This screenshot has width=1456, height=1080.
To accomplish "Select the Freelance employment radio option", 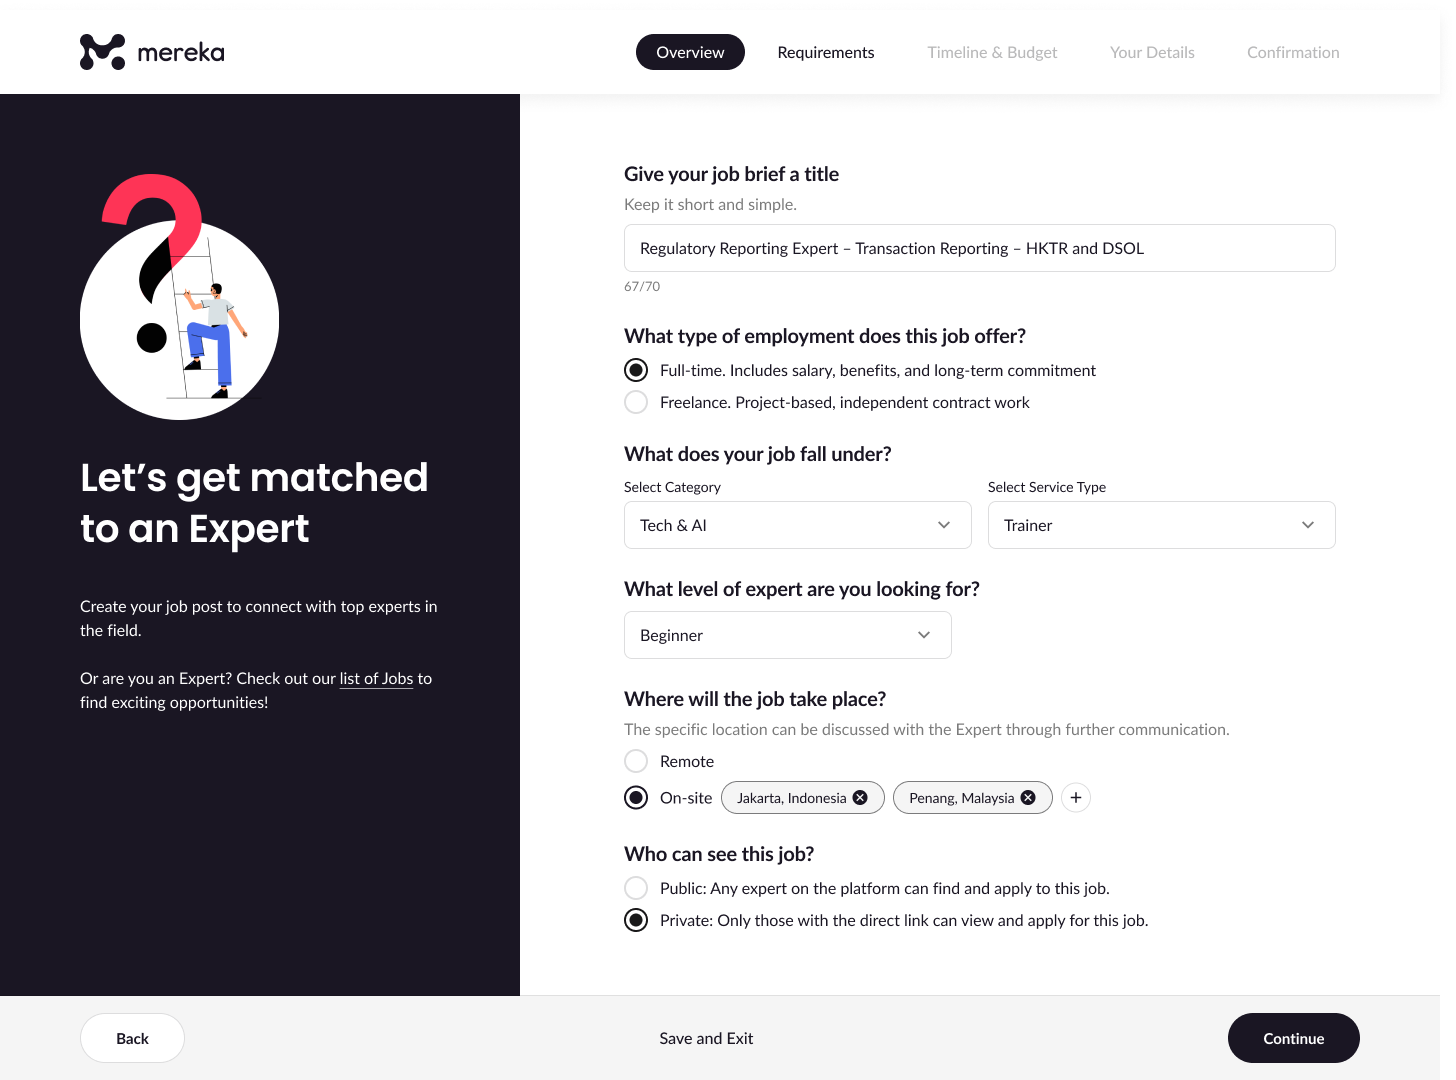I will tap(636, 402).
